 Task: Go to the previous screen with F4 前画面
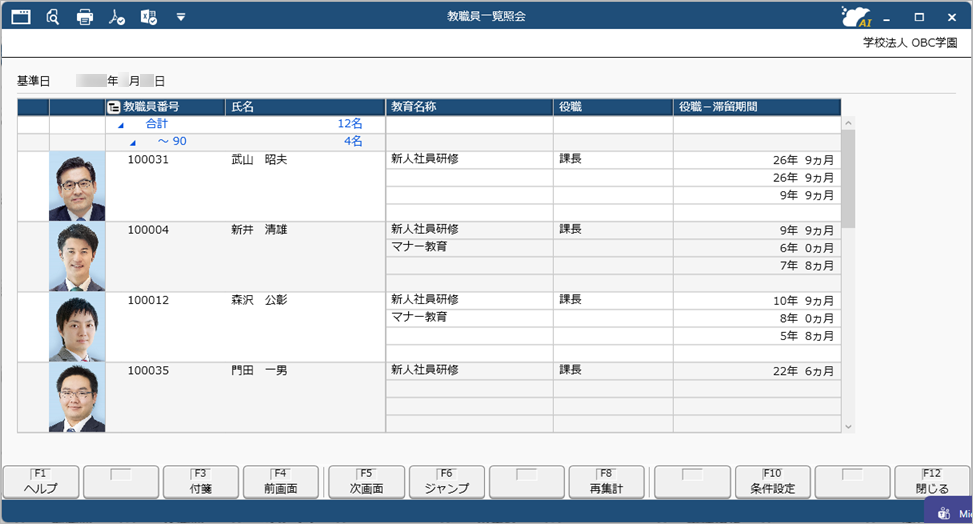coord(280,482)
